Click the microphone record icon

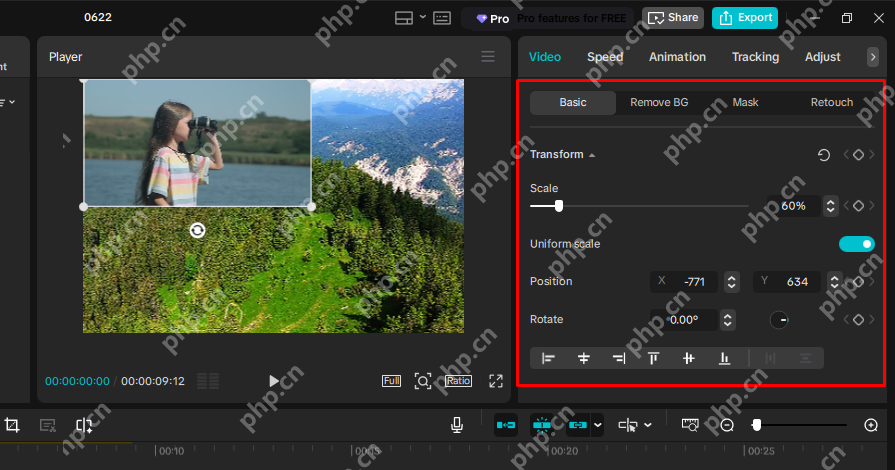click(457, 425)
